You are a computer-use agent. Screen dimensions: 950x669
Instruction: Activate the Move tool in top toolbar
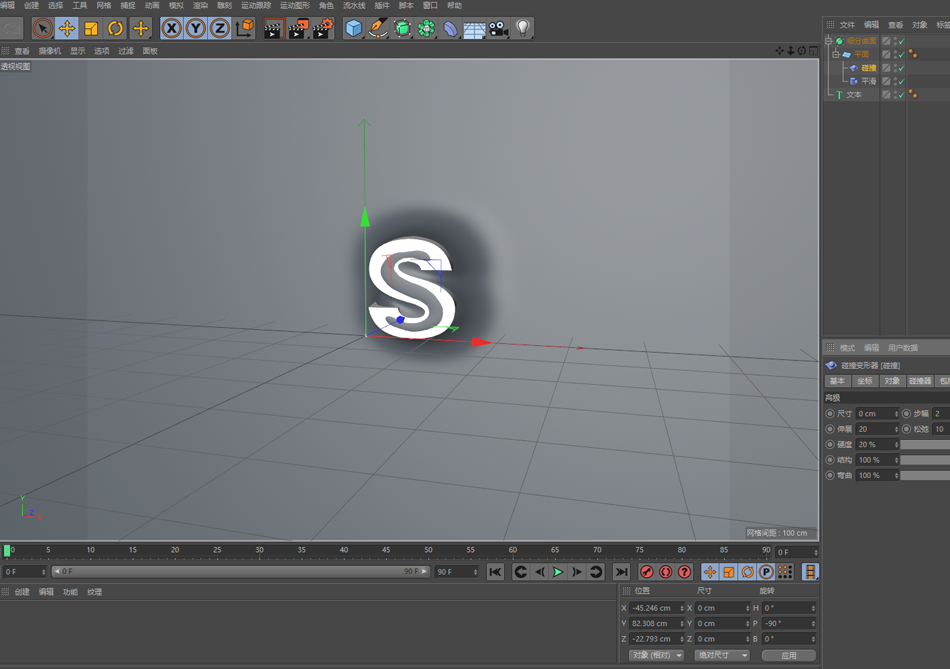click(x=67, y=28)
